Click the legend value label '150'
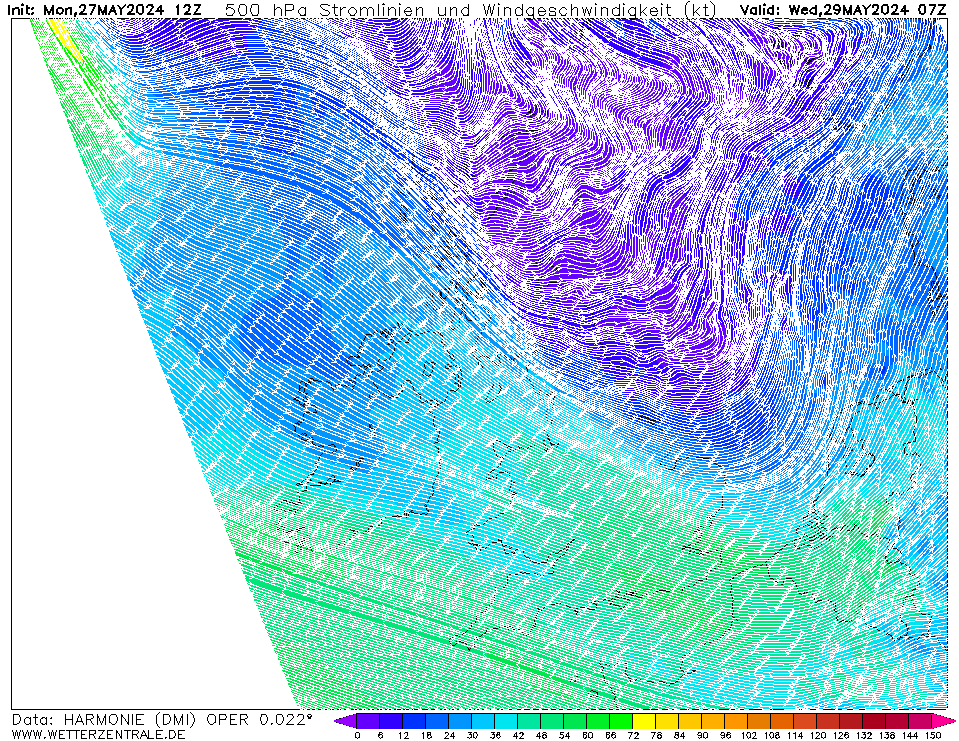Image resolution: width=959 pixels, height=741 pixels. pos(933,735)
